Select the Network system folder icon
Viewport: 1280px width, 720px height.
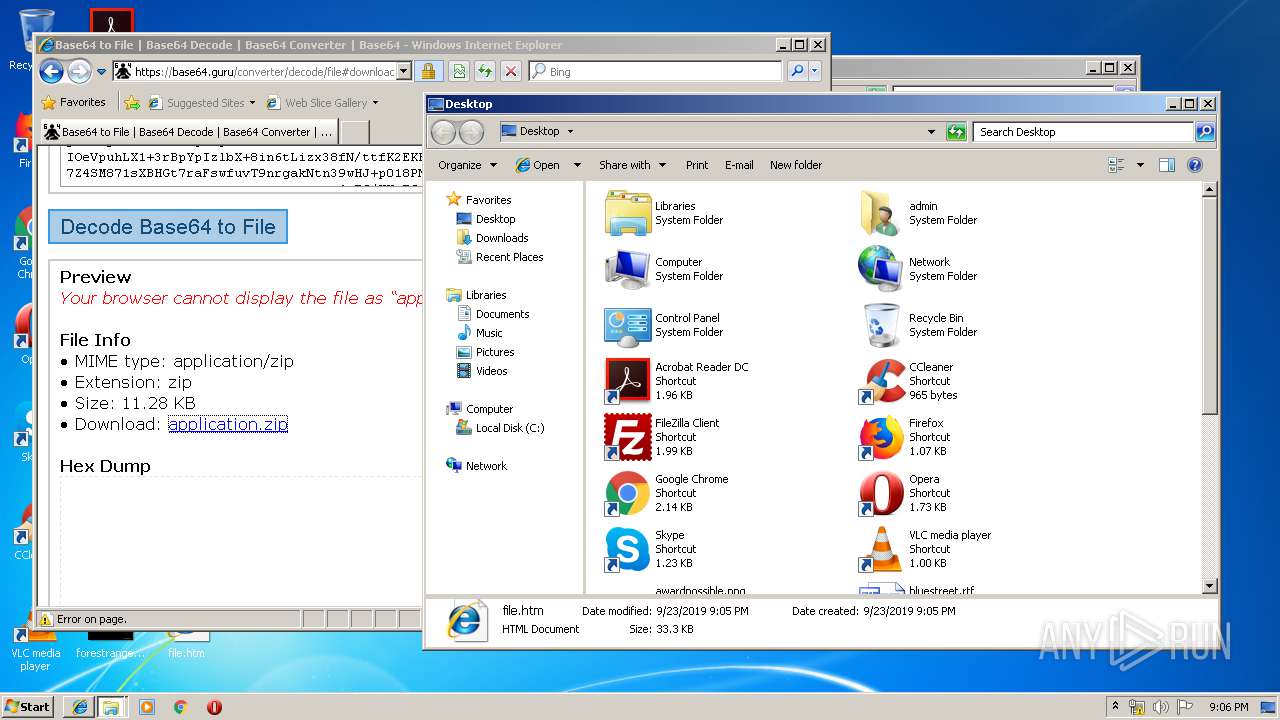881,269
